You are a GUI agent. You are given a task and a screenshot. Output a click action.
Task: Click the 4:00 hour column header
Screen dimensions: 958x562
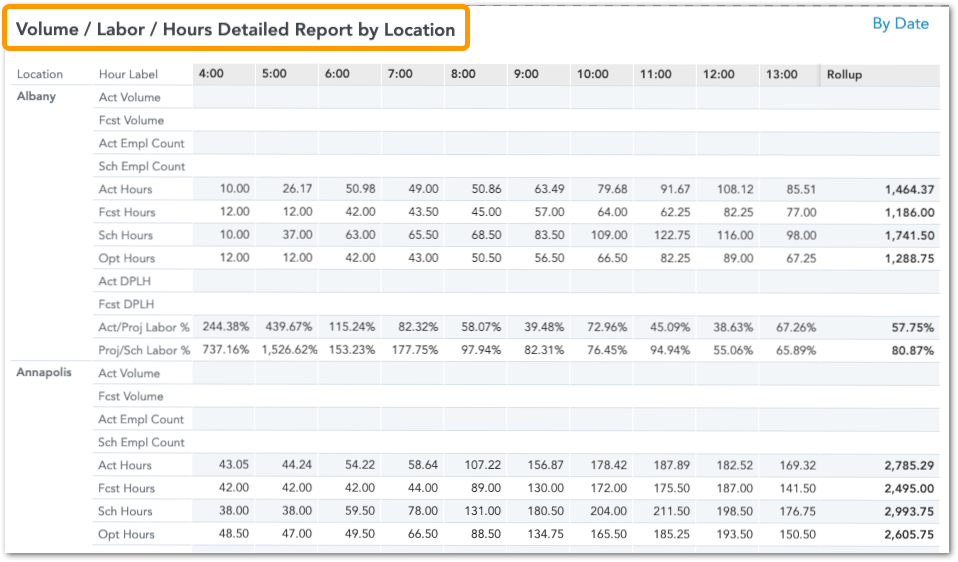(x=211, y=75)
